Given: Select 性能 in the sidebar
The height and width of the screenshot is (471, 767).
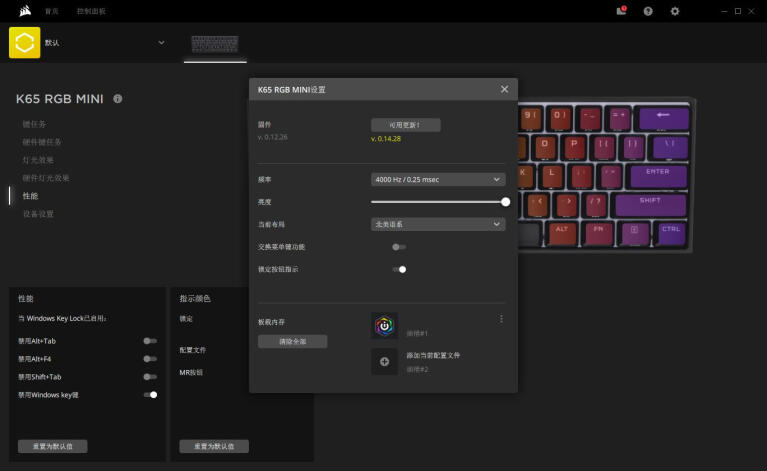Looking at the screenshot, I should pos(30,196).
